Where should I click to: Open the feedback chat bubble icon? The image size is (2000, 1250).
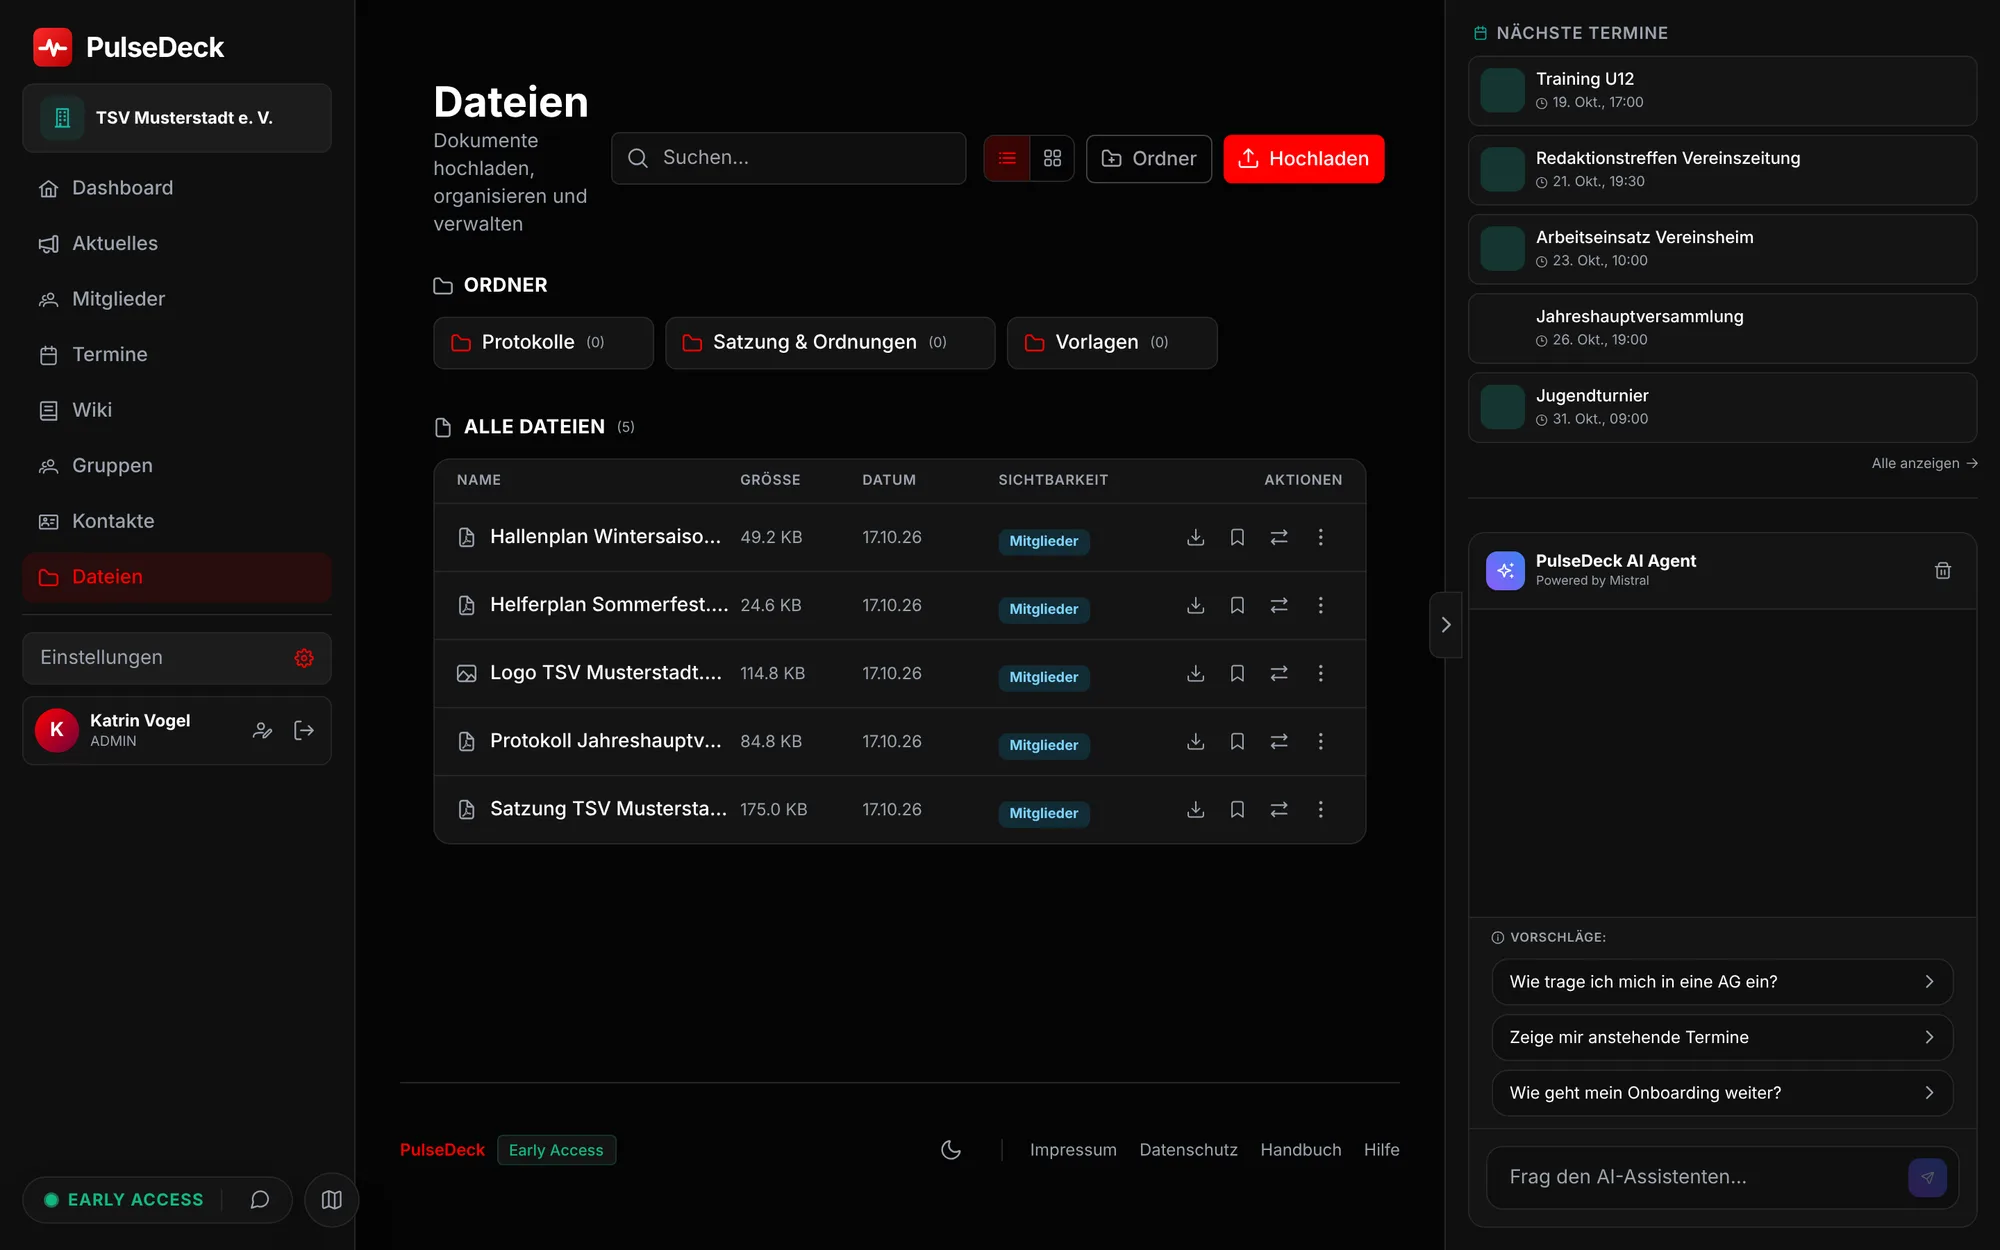(260, 1199)
